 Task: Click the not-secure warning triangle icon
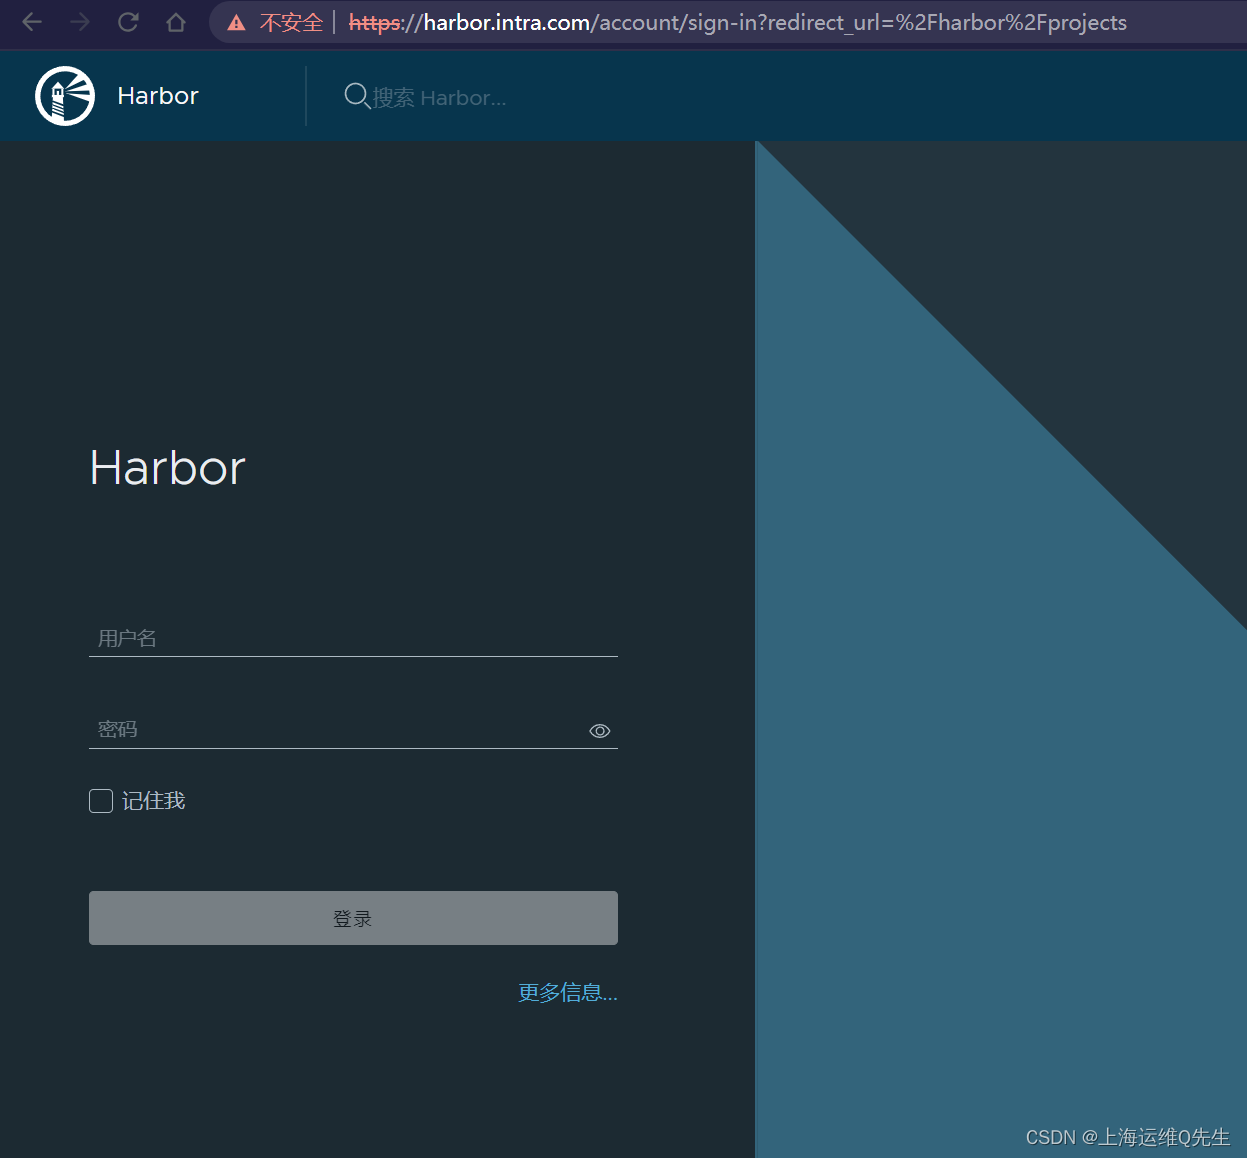click(237, 22)
